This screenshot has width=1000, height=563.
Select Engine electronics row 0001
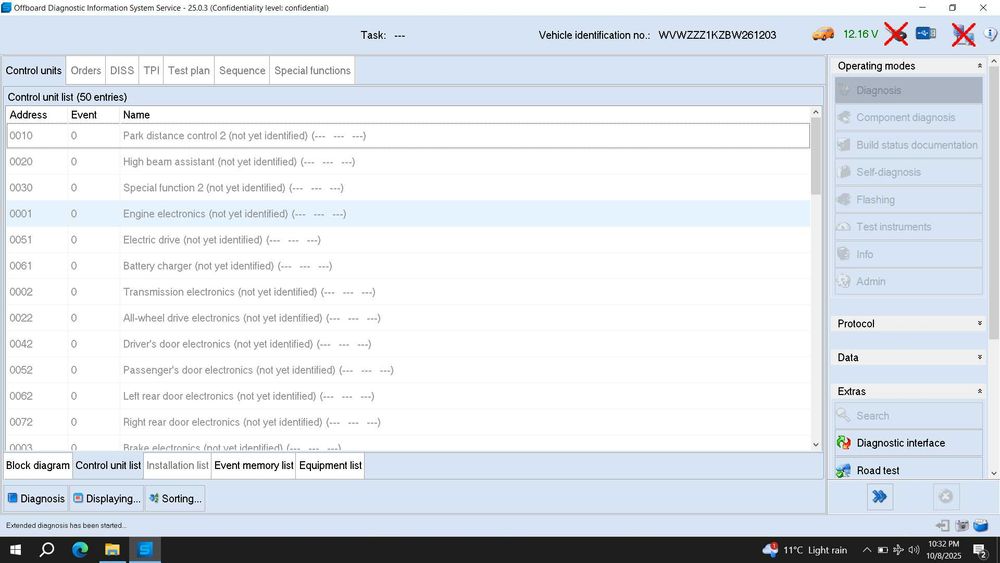click(x=408, y=214)
